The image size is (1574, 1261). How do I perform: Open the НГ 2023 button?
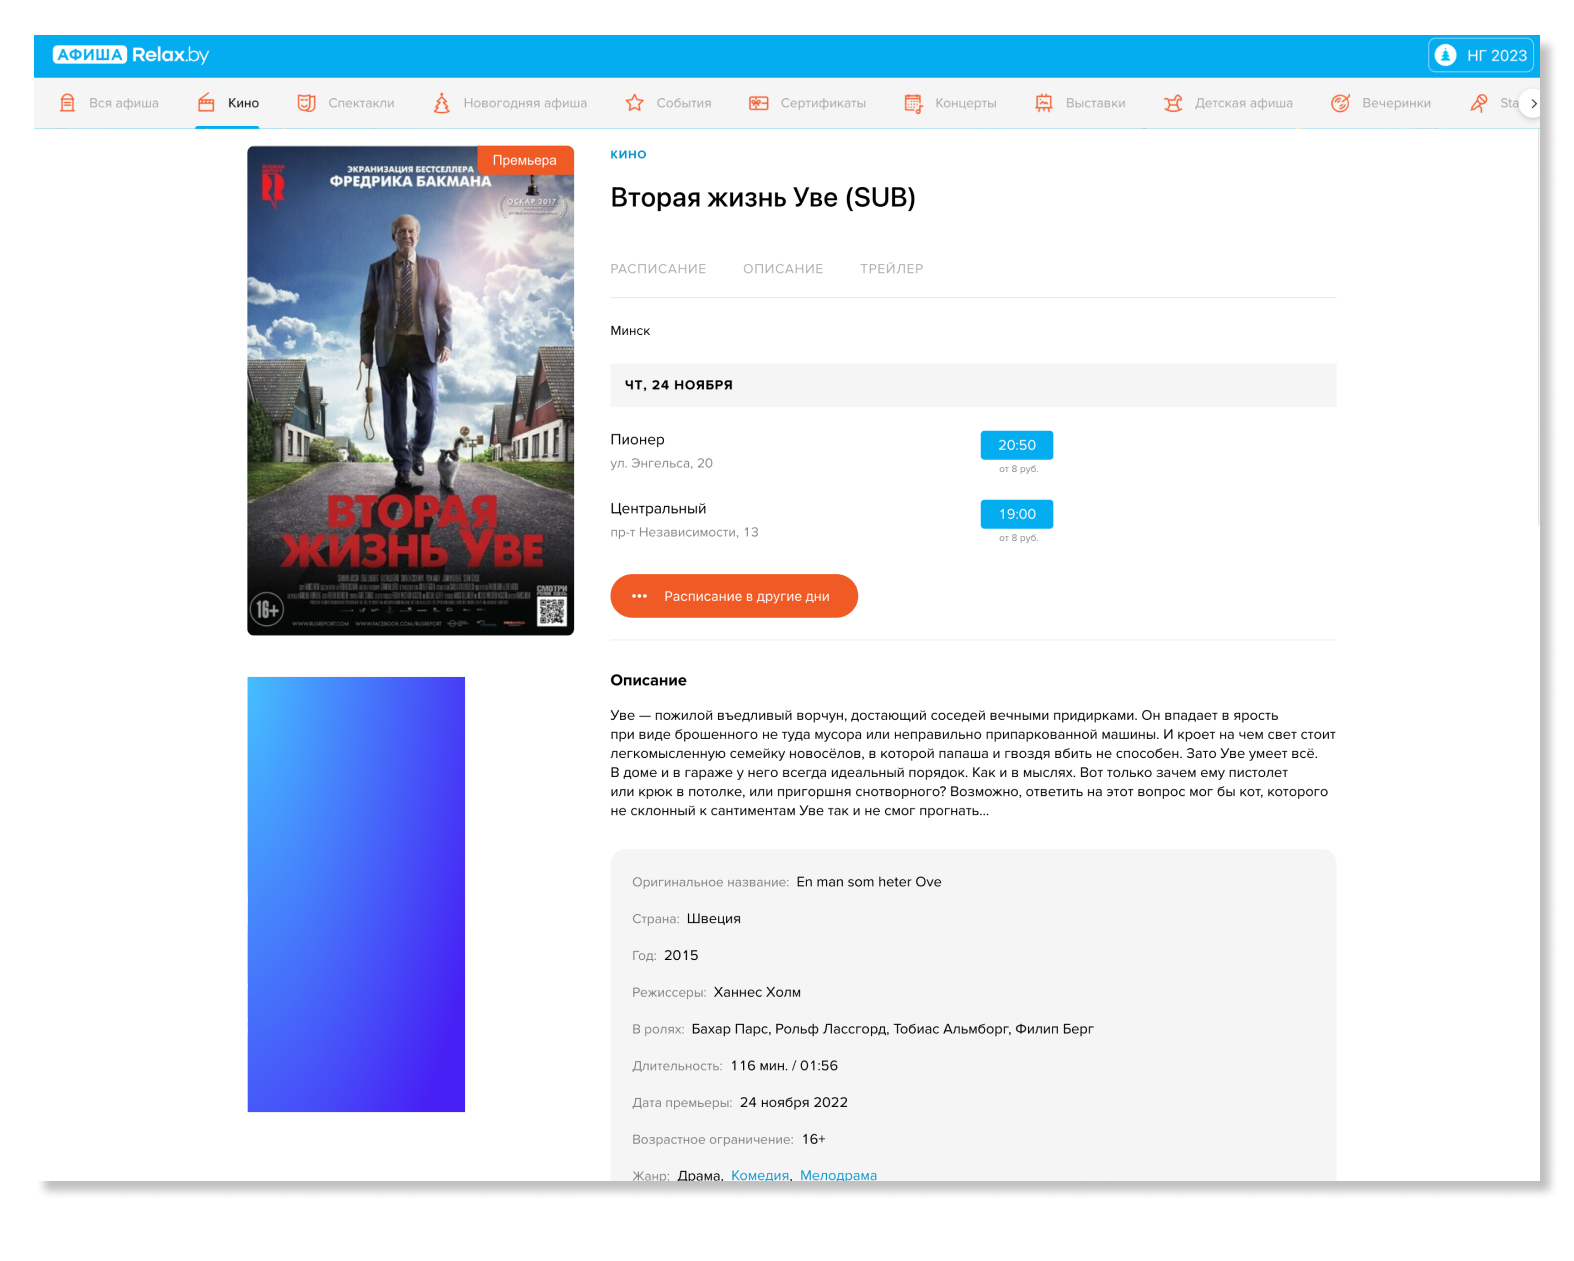[x=1481, y=55]
